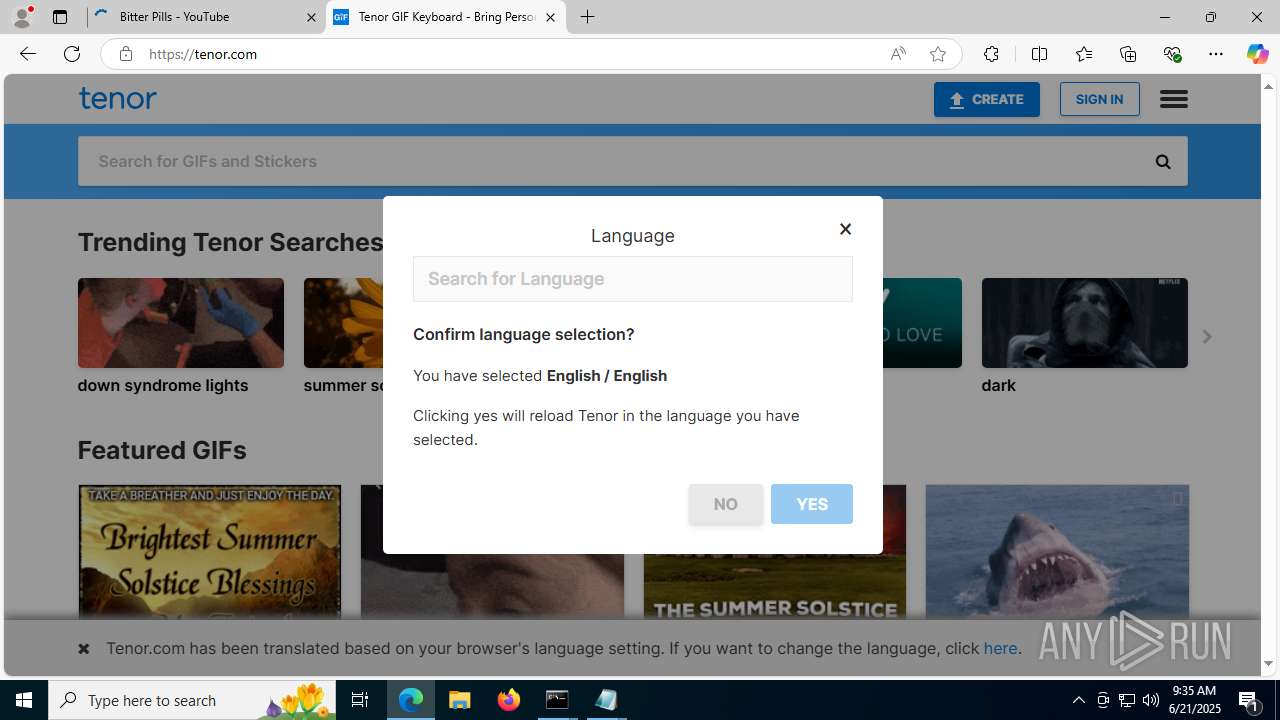The width and height of the screenshot is (1280, 720).
Task: Click the taskbar clock showing 9:35 AM
Action: point(1195,700)
